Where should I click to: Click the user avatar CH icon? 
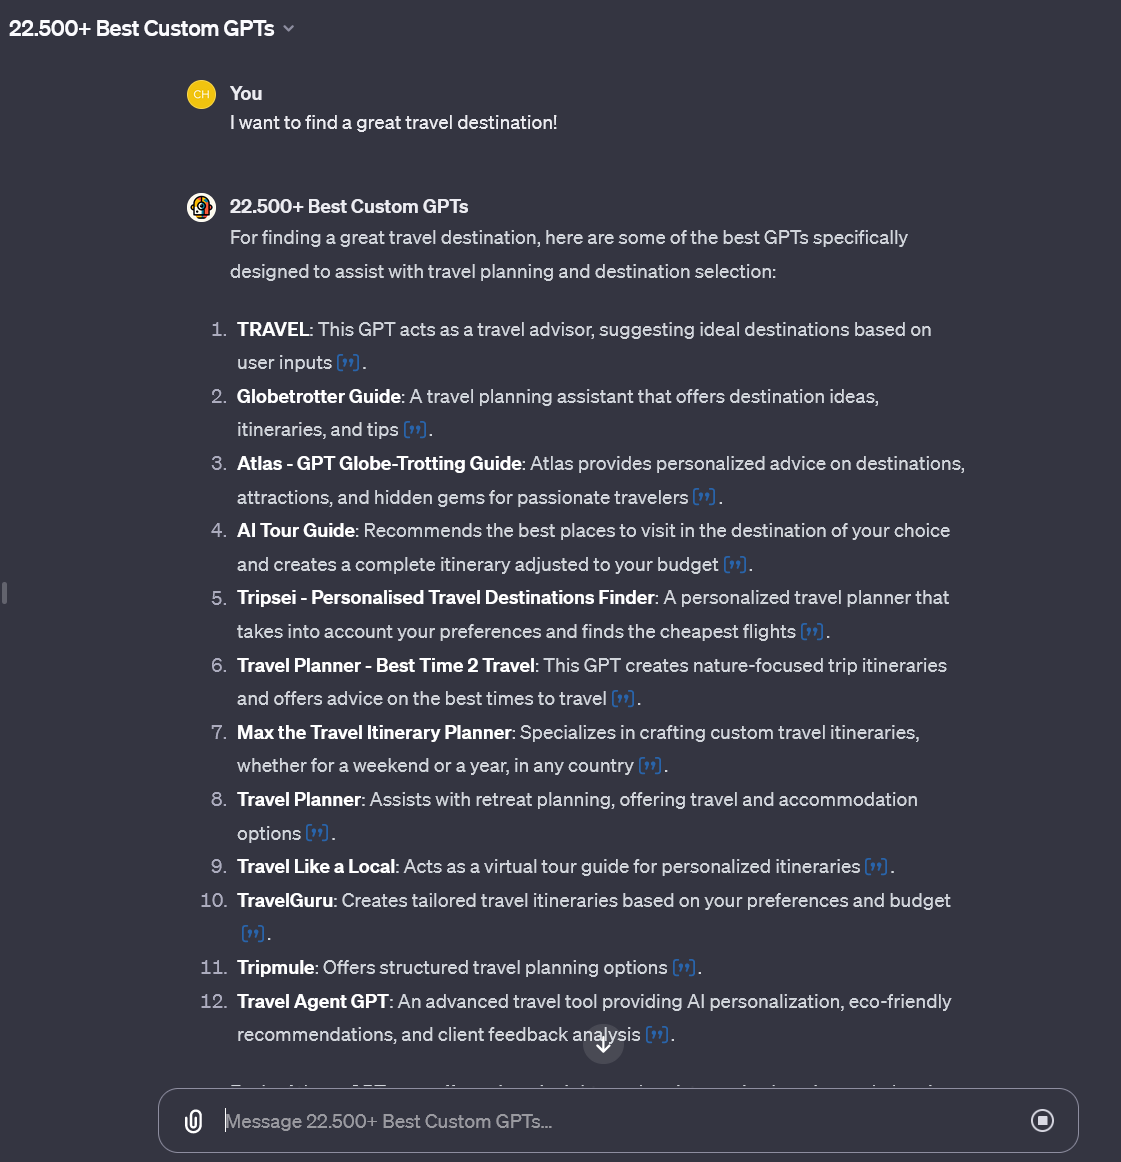tap(201, 94)
